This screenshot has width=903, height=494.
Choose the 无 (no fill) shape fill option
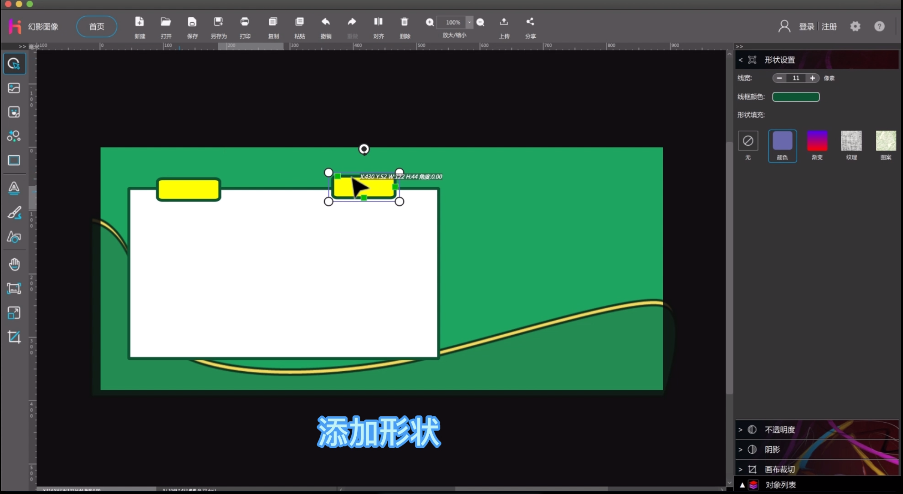(x=748, y=141)
